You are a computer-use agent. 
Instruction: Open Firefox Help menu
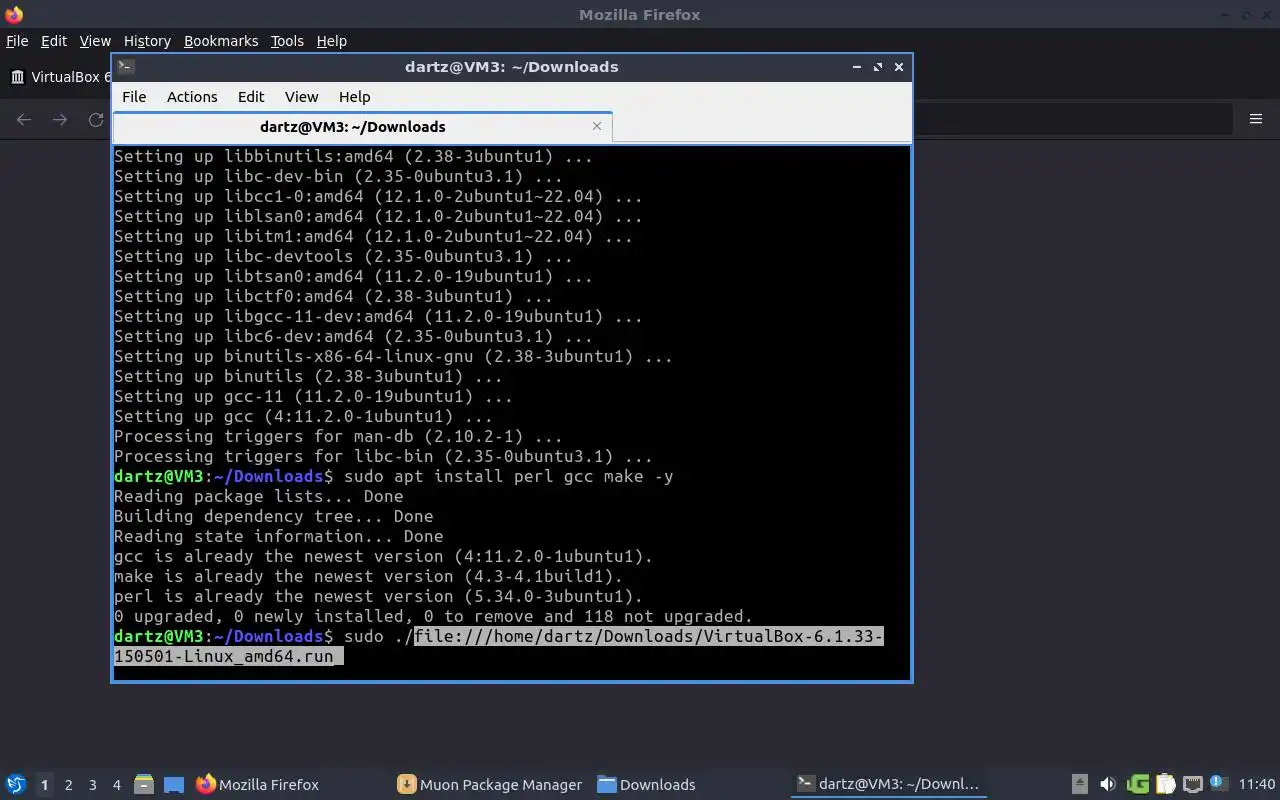[331, 41]
